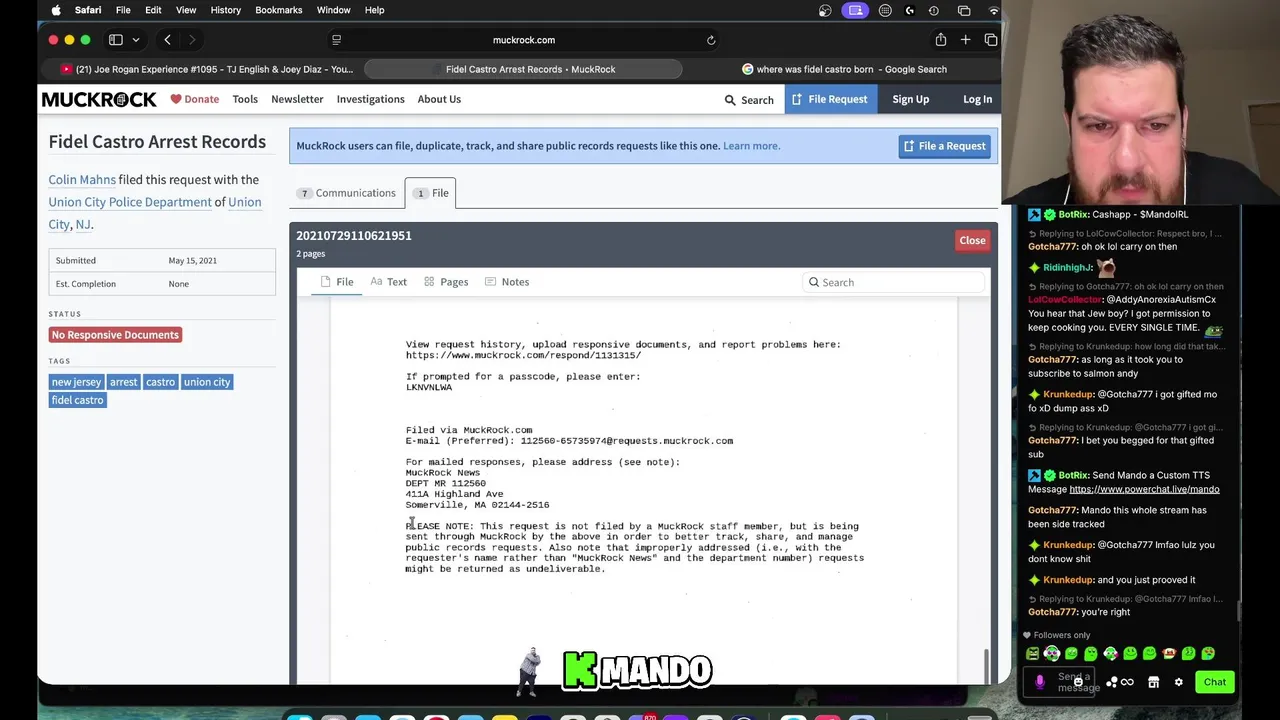This screenshot has width=1280, height=720.
Task: Click the document viewer vertical scrollbar
Action: click(x=985, y=665)
